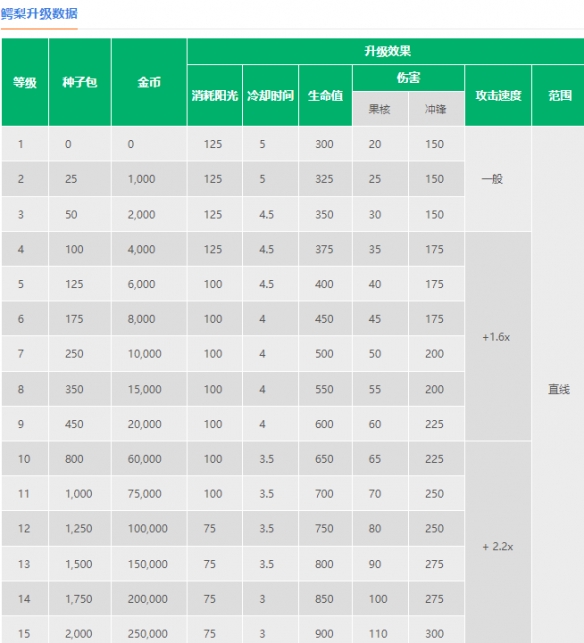The image size is (584, 643).
Task: Click the 4,000 gold cell
Action: tap(149, 249)
